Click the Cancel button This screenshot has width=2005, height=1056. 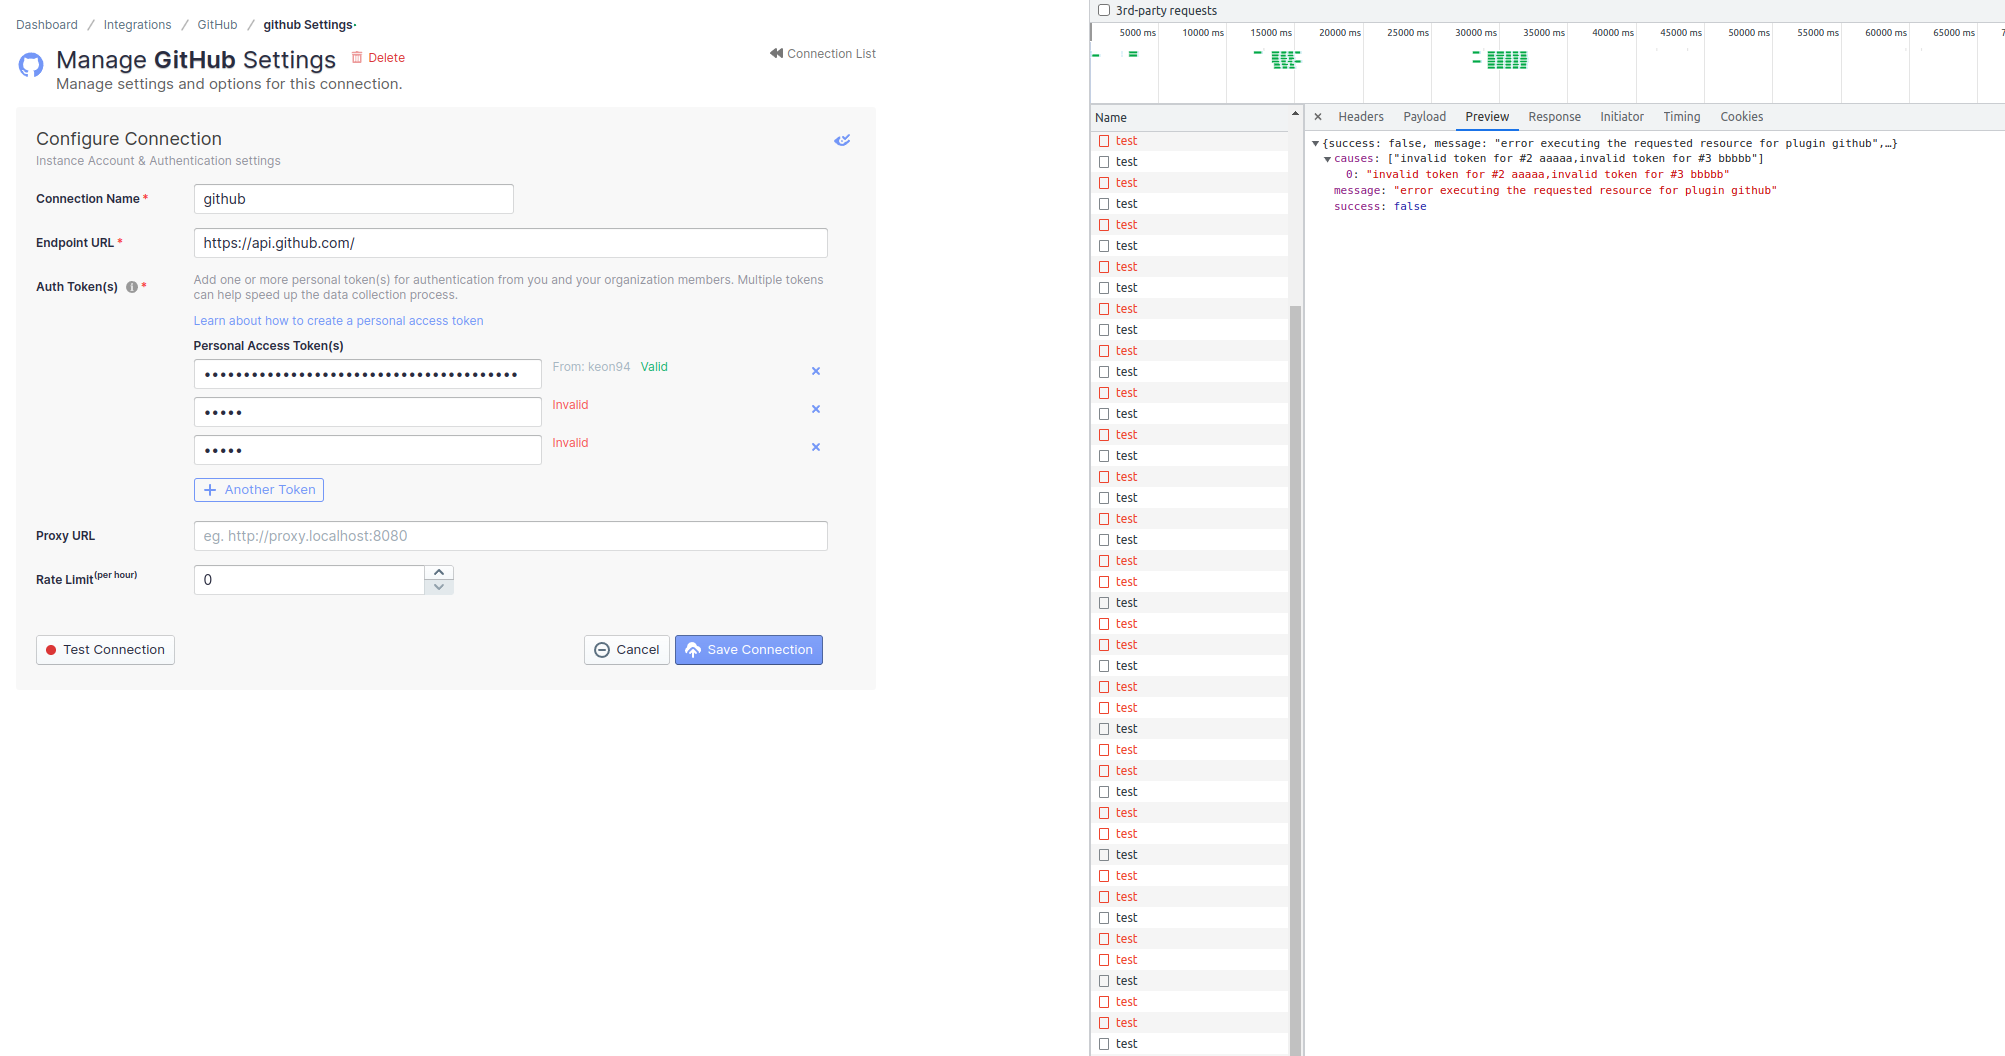coord(627,650)
